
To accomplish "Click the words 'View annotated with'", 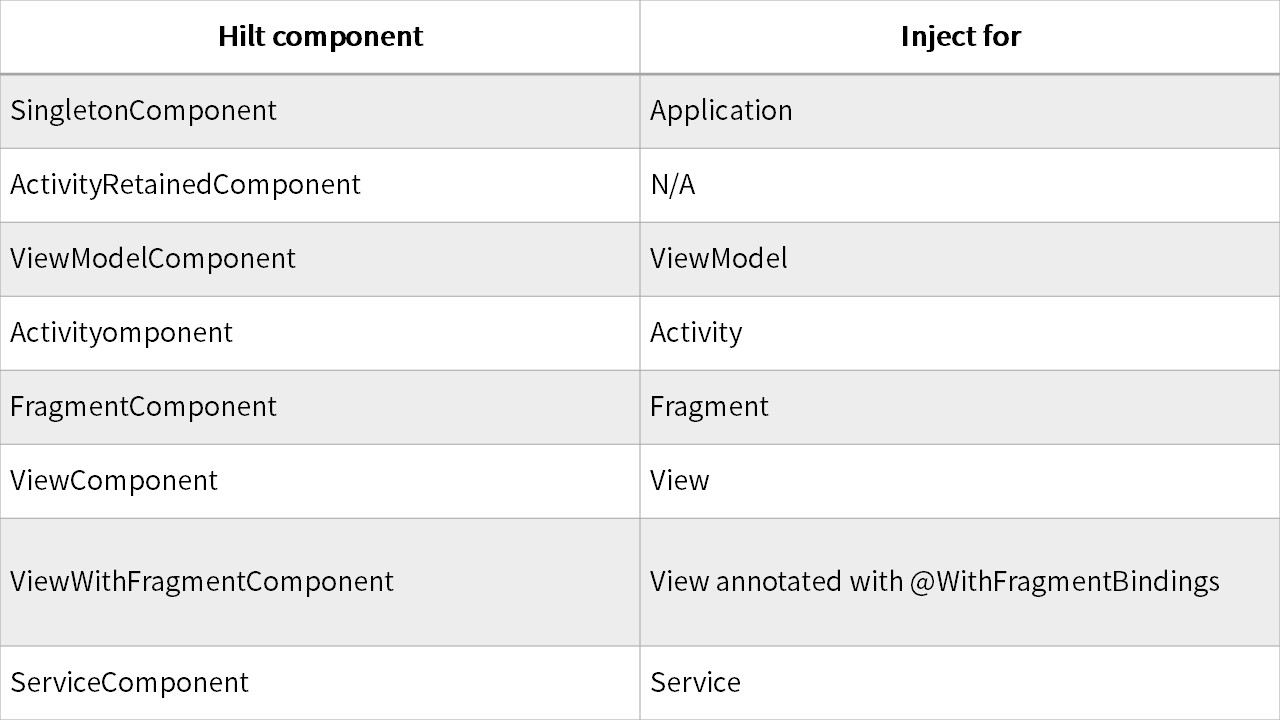I will point(777,582).
